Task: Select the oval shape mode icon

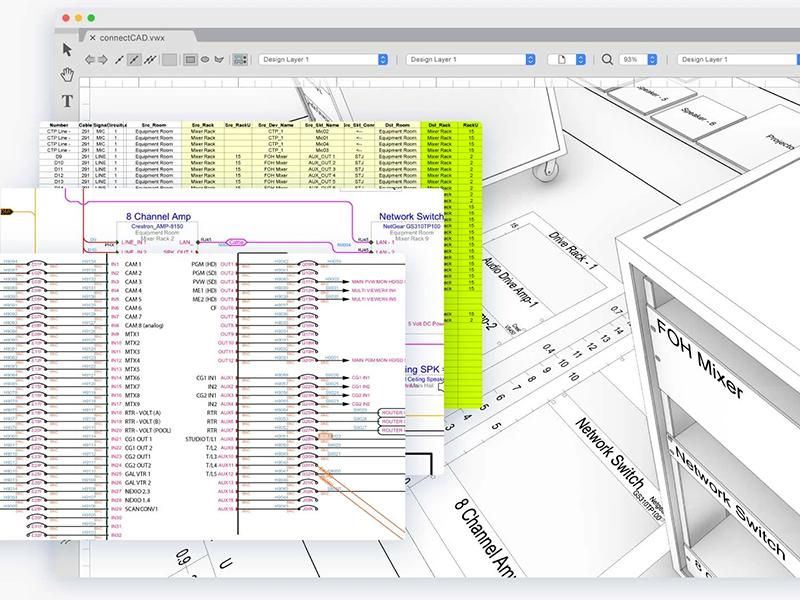Action: [x=205, y=60]
